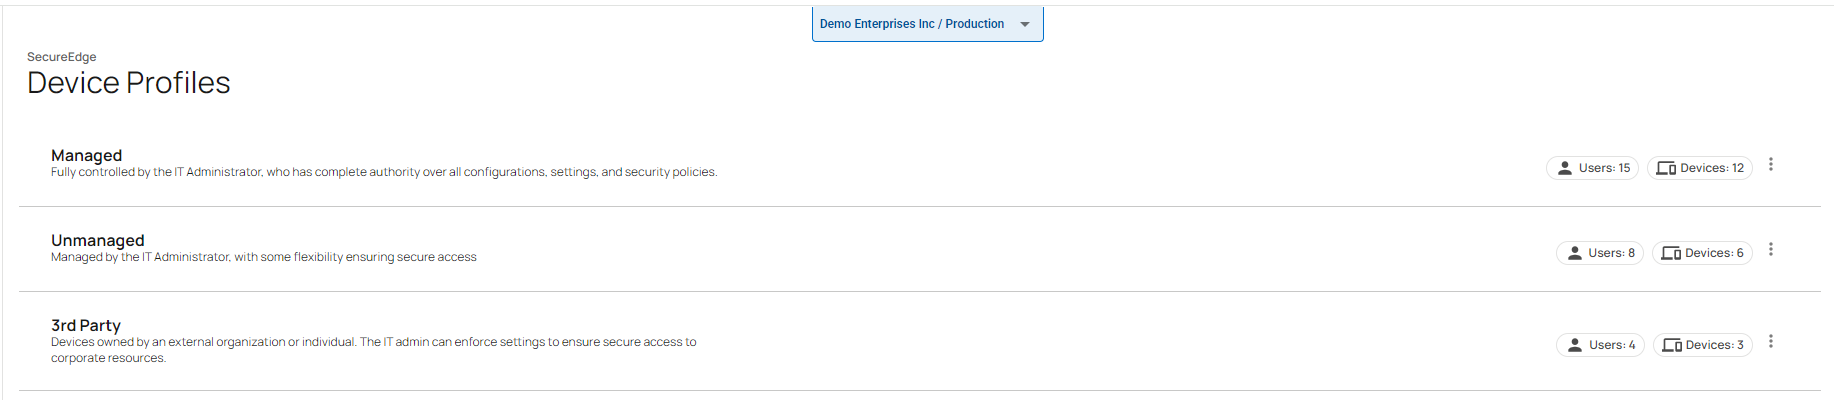Select the 3rd Party profile title
The image size is (1834, 400).
[x=86, y=325]
